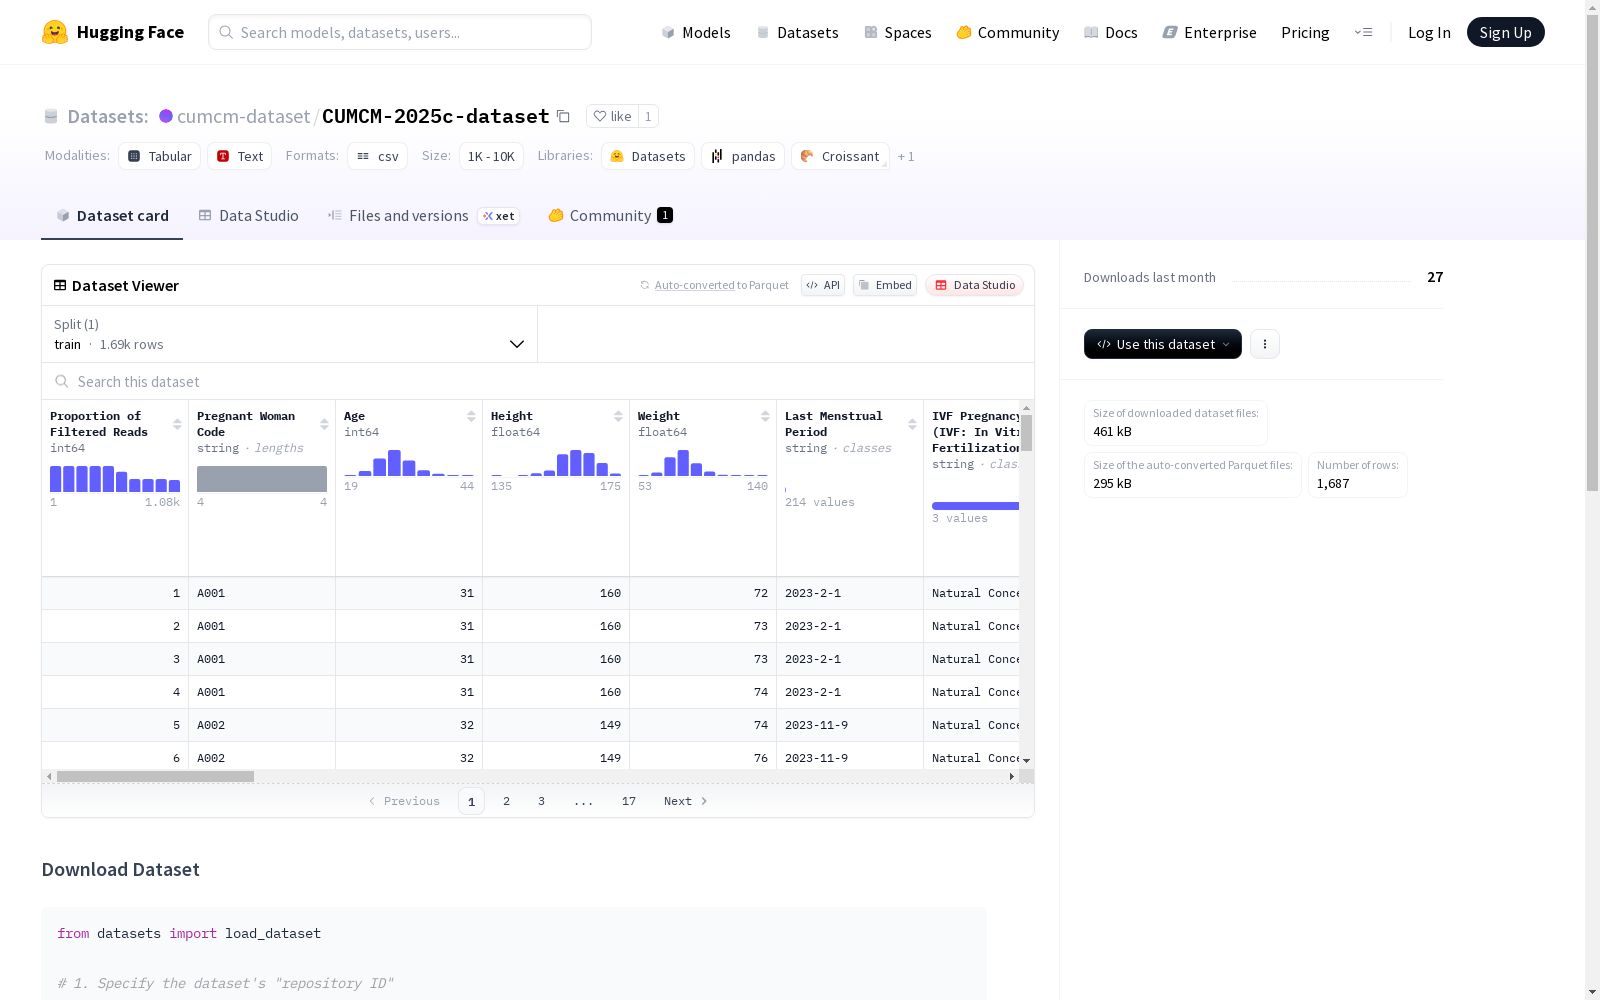Filter by the Tabular modality tag
This screenshot has width=1600, height=1000.
coord(160,156)
